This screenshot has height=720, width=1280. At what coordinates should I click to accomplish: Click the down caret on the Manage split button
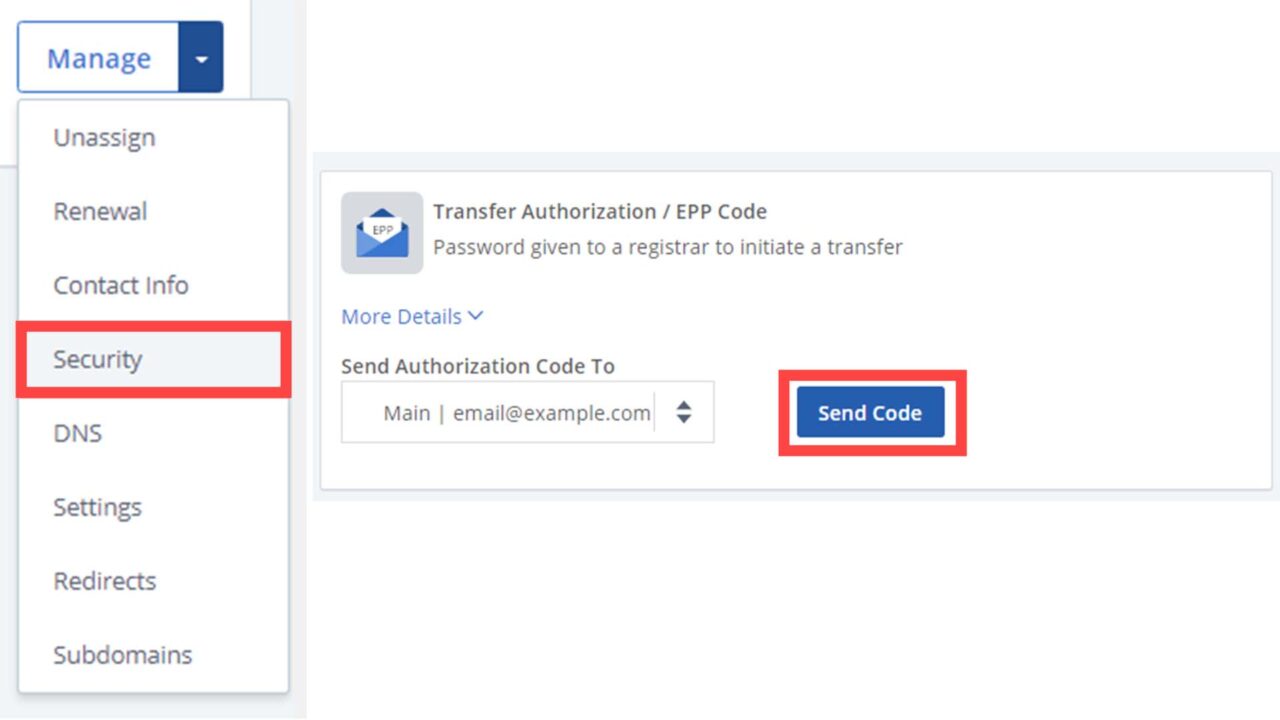click(x=201, y=57)
